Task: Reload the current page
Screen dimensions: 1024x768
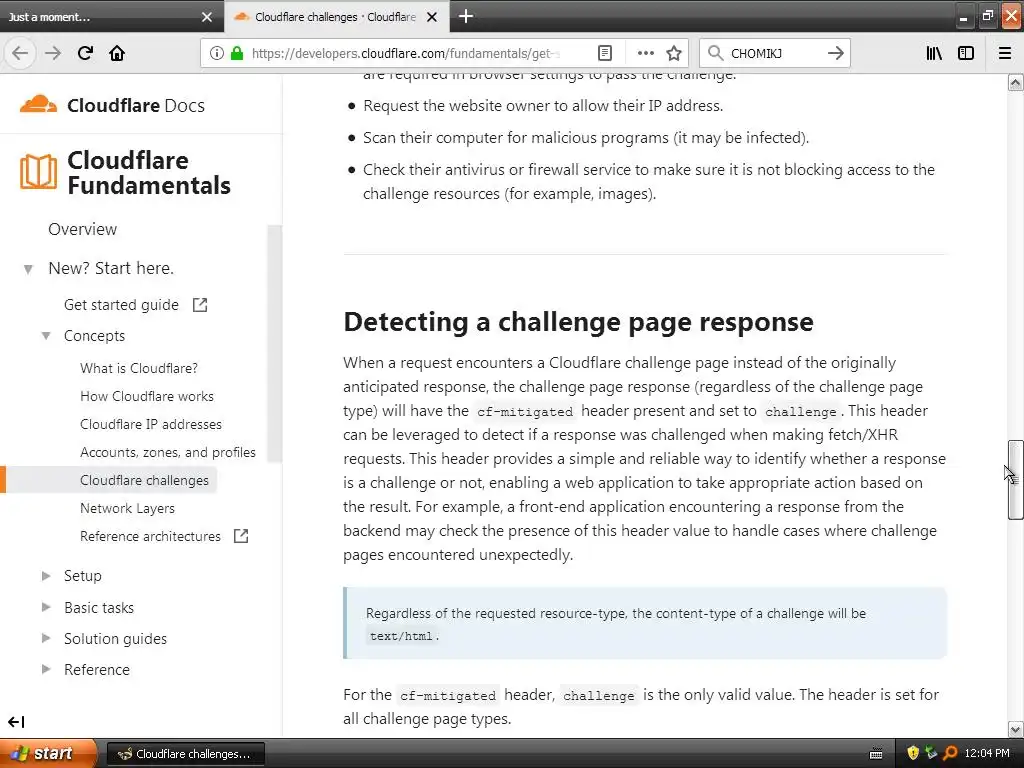Action: tap(85, 53)
